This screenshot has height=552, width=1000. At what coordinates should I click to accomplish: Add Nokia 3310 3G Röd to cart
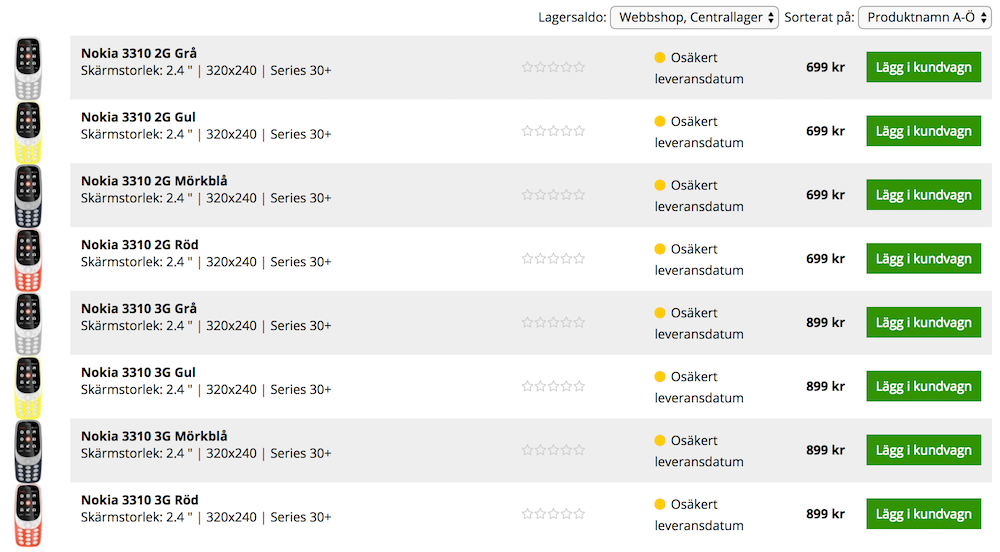[923, 514]
